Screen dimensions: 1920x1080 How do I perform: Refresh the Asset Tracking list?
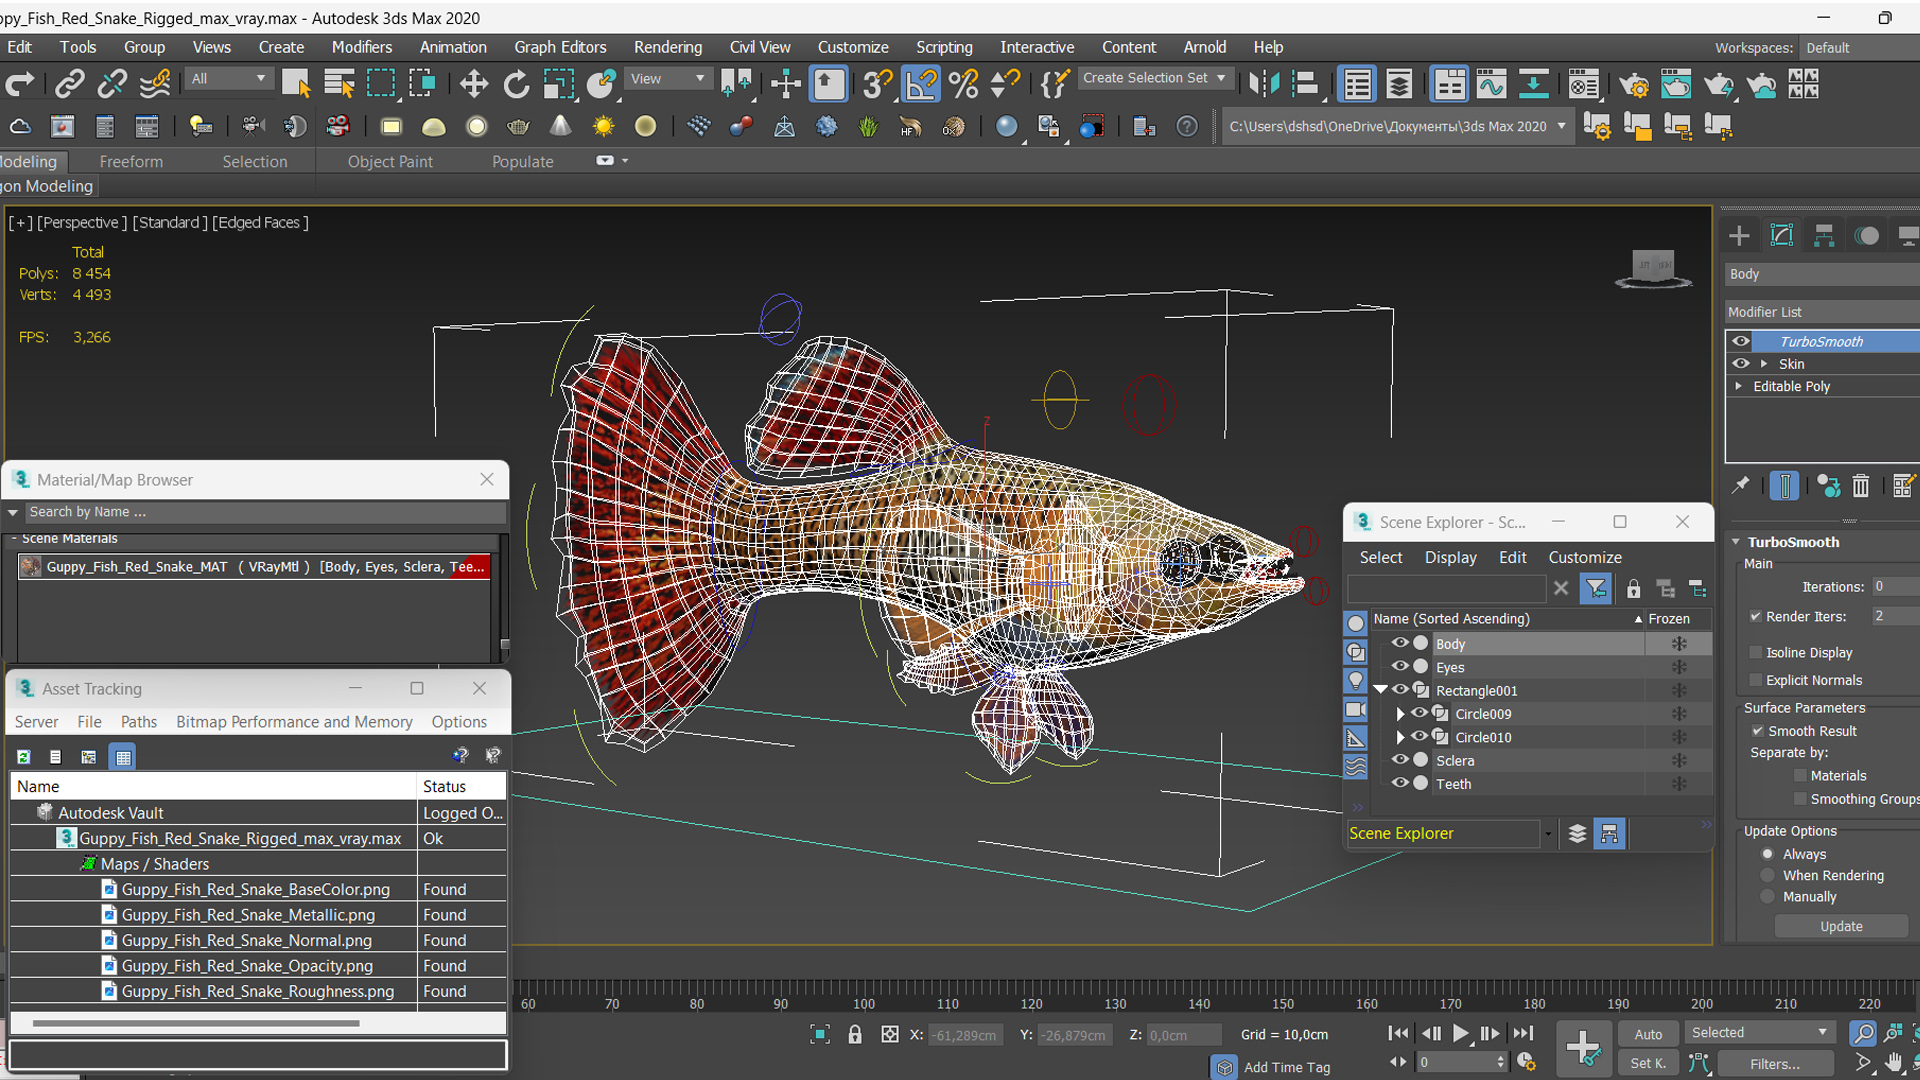click(x=23, y=757)
